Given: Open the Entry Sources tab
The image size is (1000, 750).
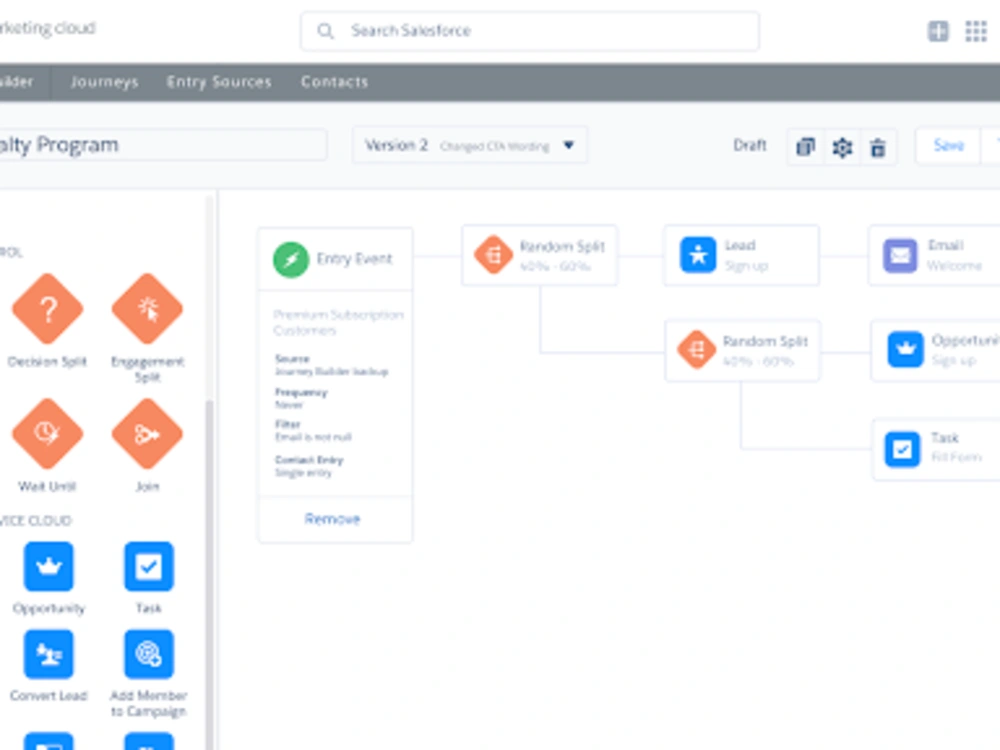Looking at the screenshot, I should click(219, 82).
